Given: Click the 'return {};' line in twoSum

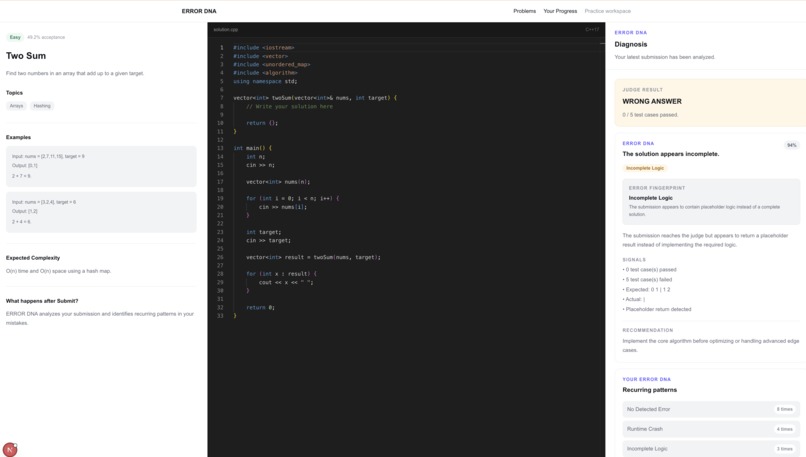Looking at the screenshot, I should click(x=262, y=123).
